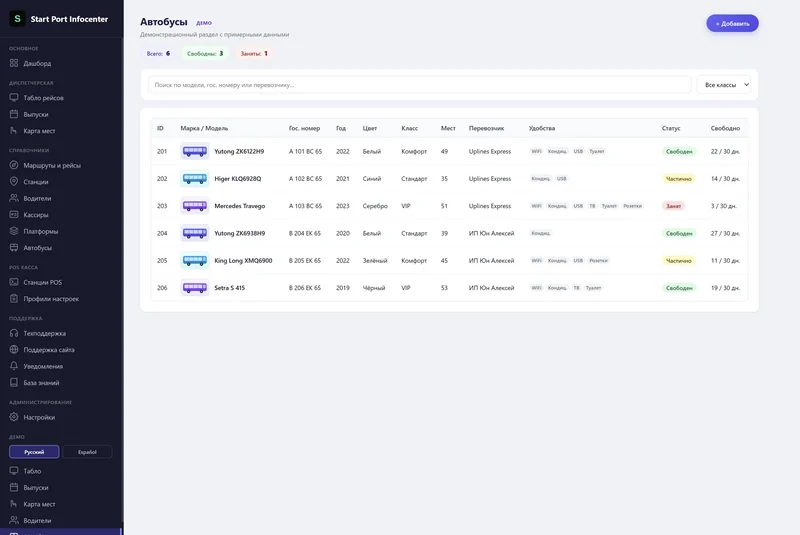800x535 pixels.
Task: Click the Свободны: 3 filter chip
Action: 205,54
